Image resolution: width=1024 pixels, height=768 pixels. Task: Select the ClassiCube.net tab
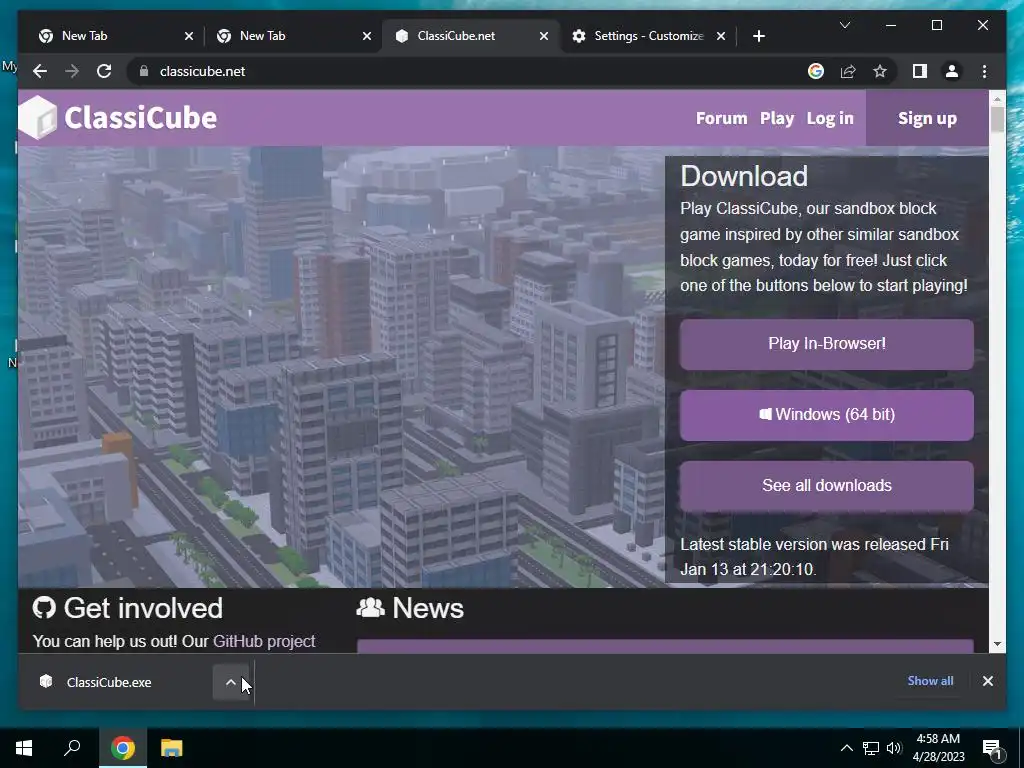click(470, 36)
